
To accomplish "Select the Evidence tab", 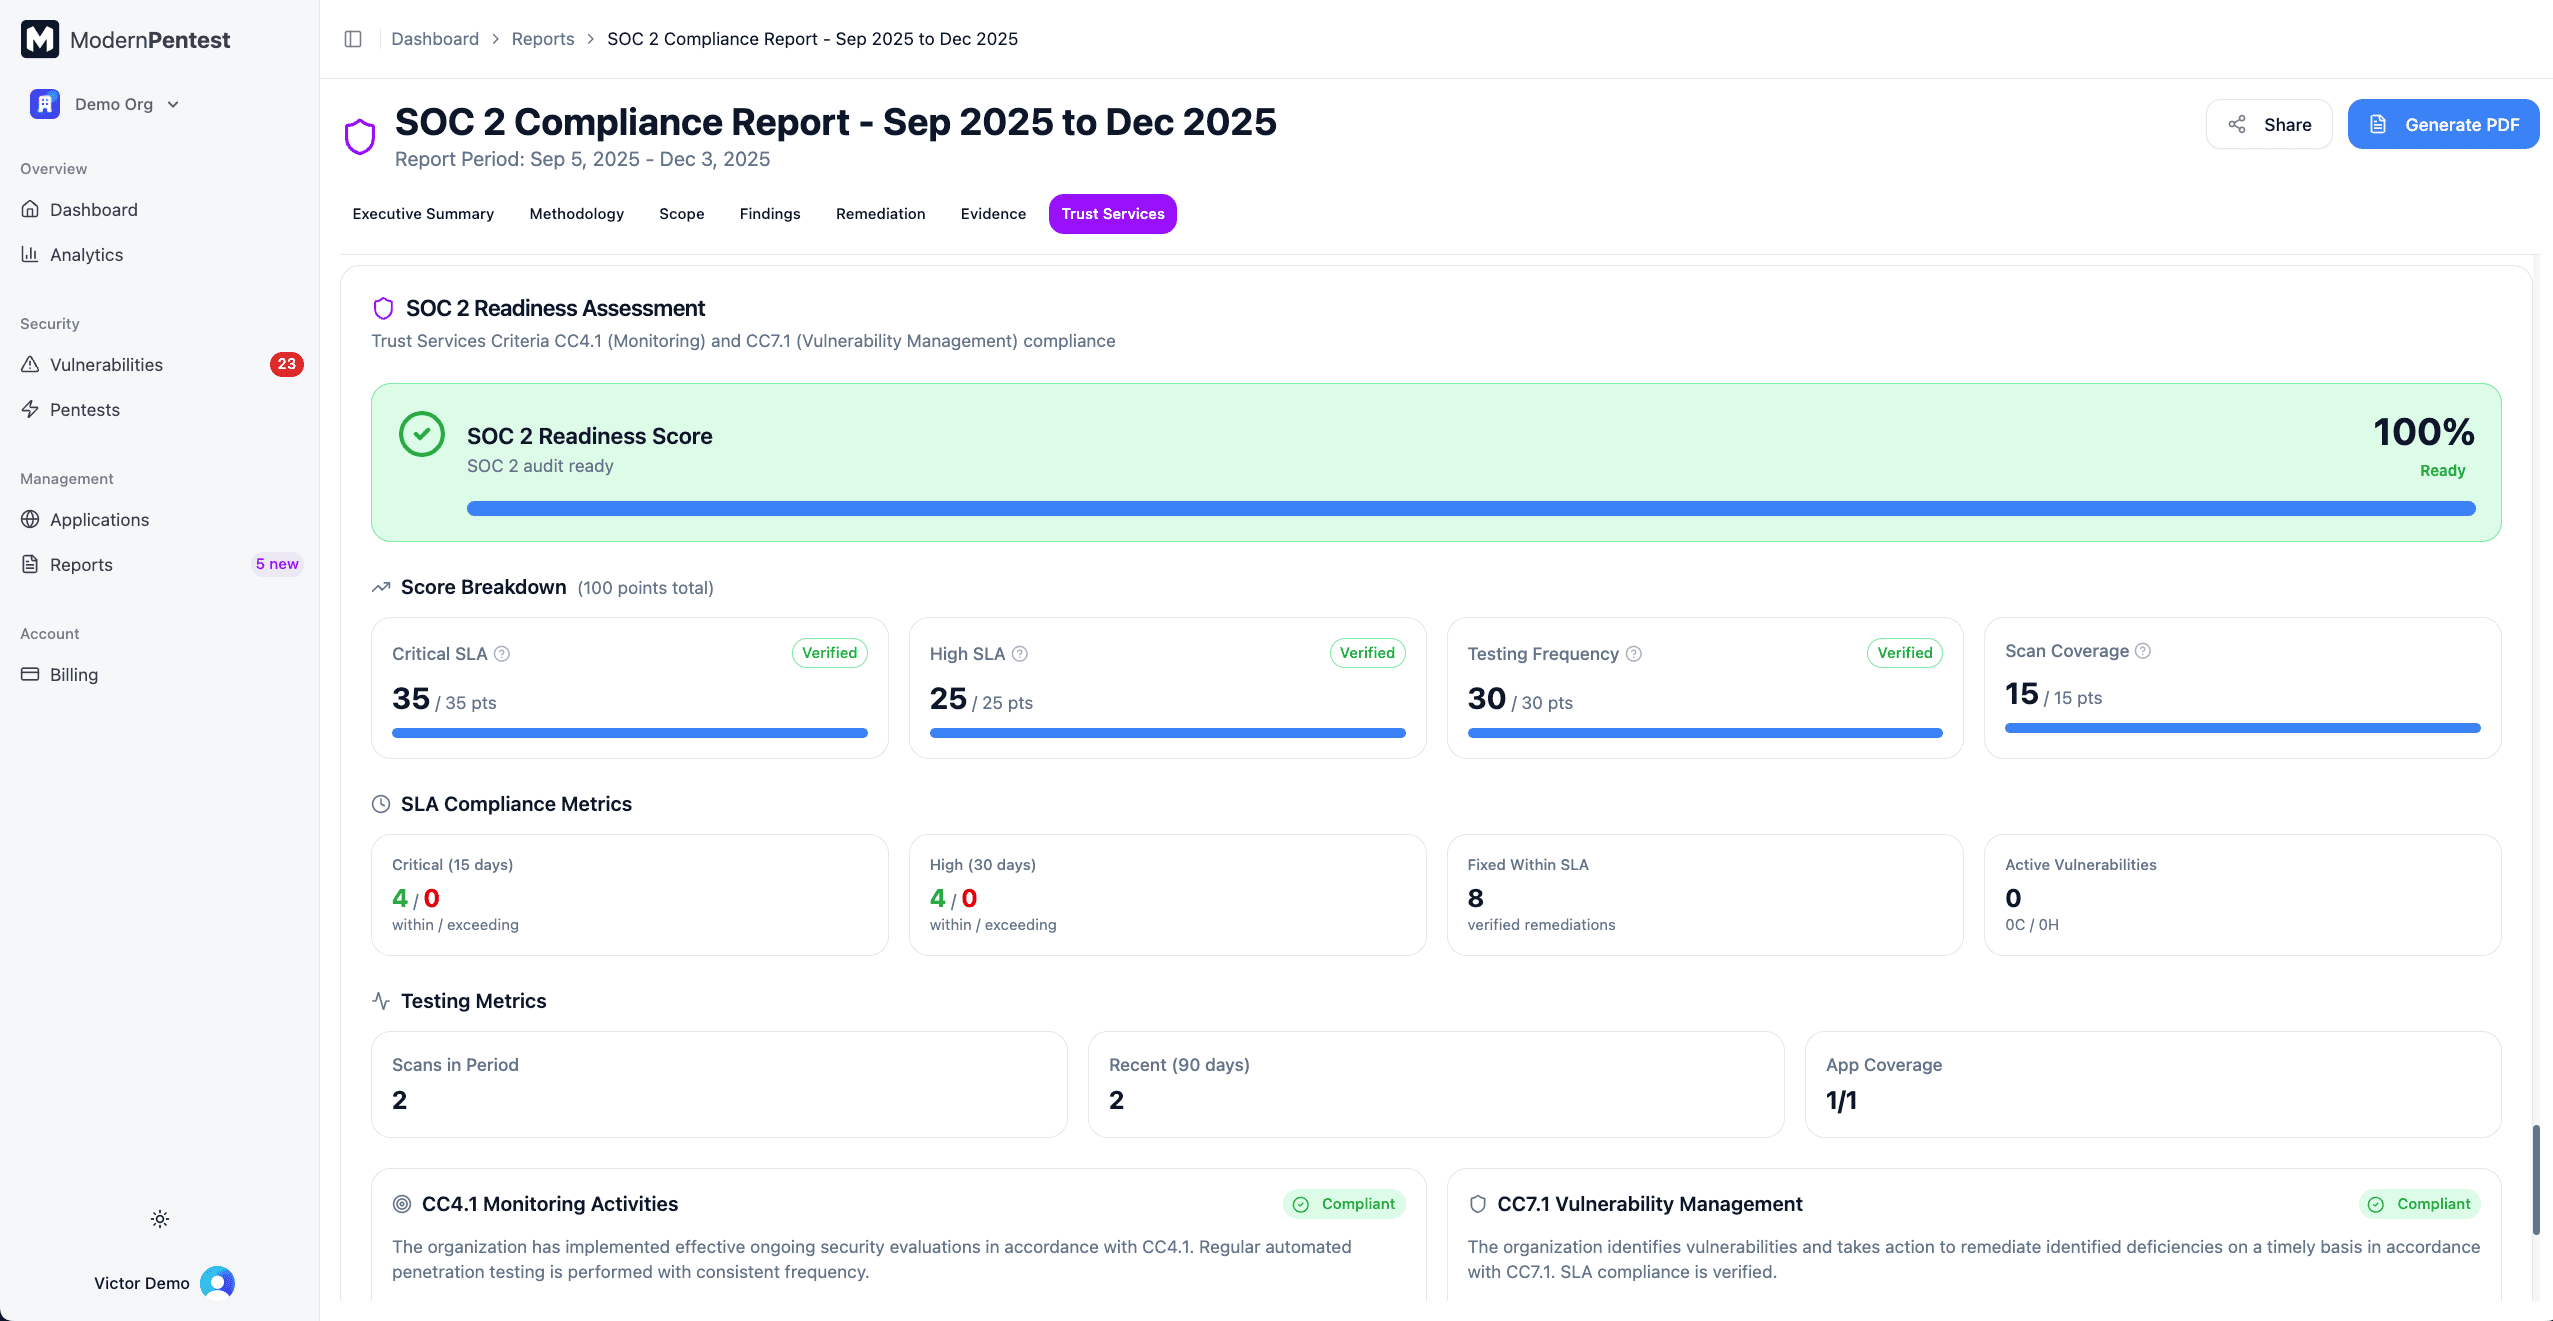I will point(993,214).
